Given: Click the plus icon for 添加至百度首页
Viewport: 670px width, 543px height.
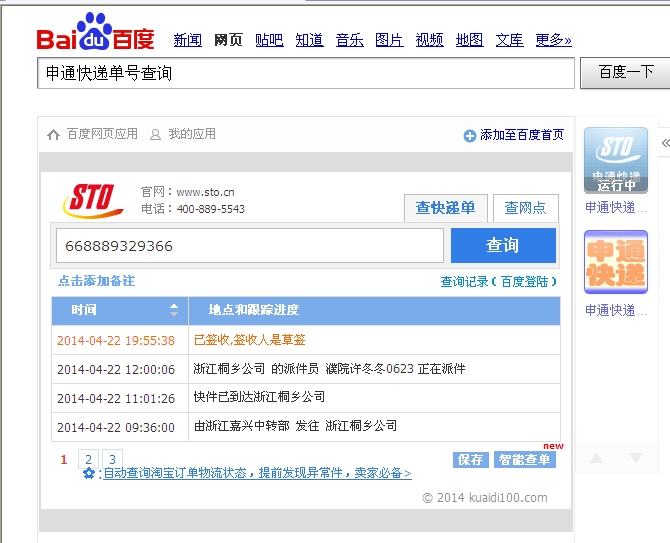Looking at the screenshot, I should tap(470, 136).
